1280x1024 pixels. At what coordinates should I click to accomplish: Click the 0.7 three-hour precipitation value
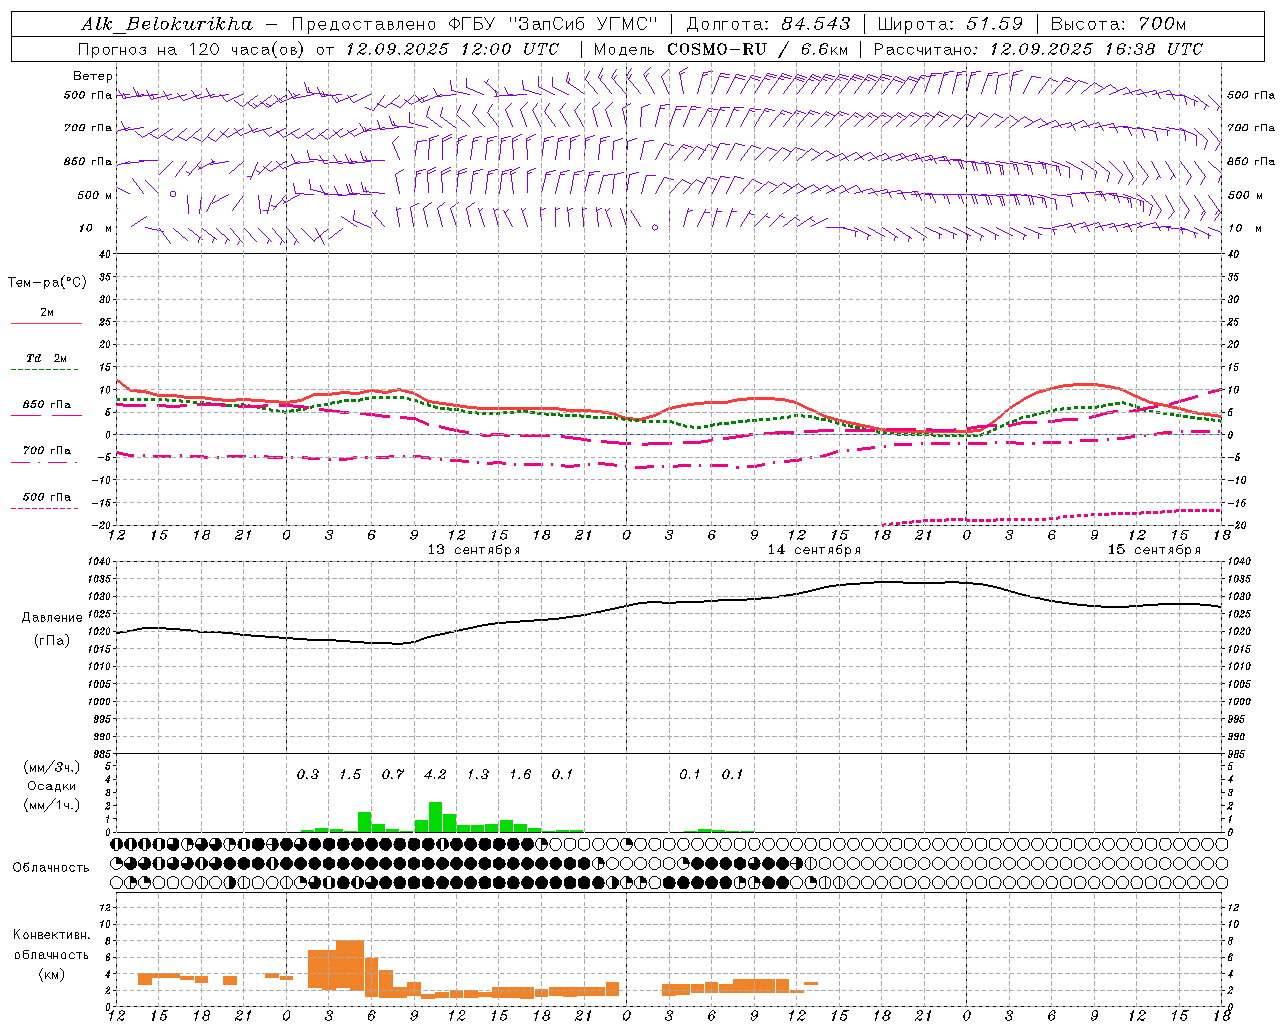tap(393, 774)
